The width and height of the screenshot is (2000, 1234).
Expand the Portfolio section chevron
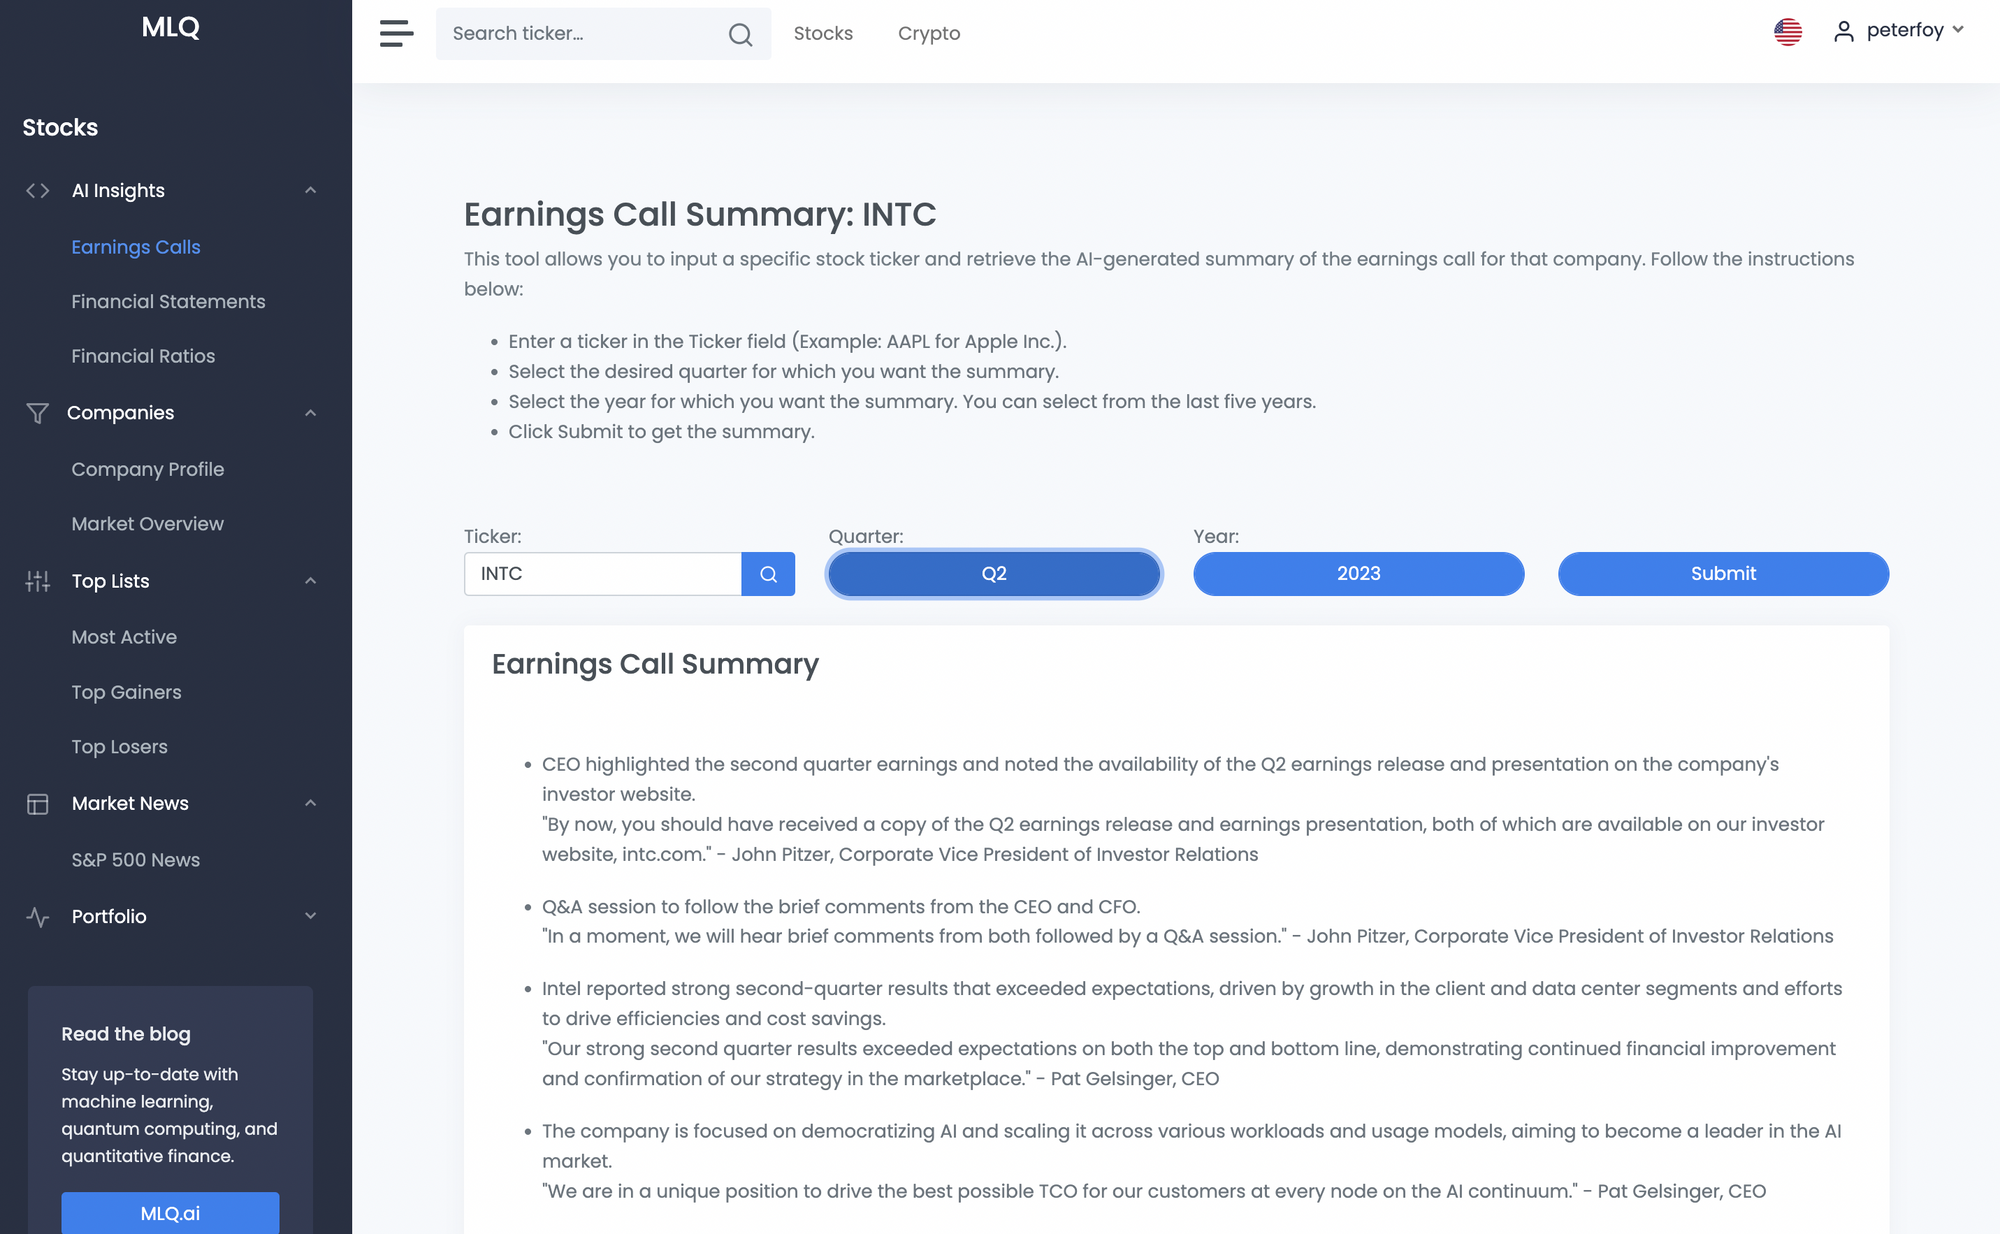tap(310, 916)
